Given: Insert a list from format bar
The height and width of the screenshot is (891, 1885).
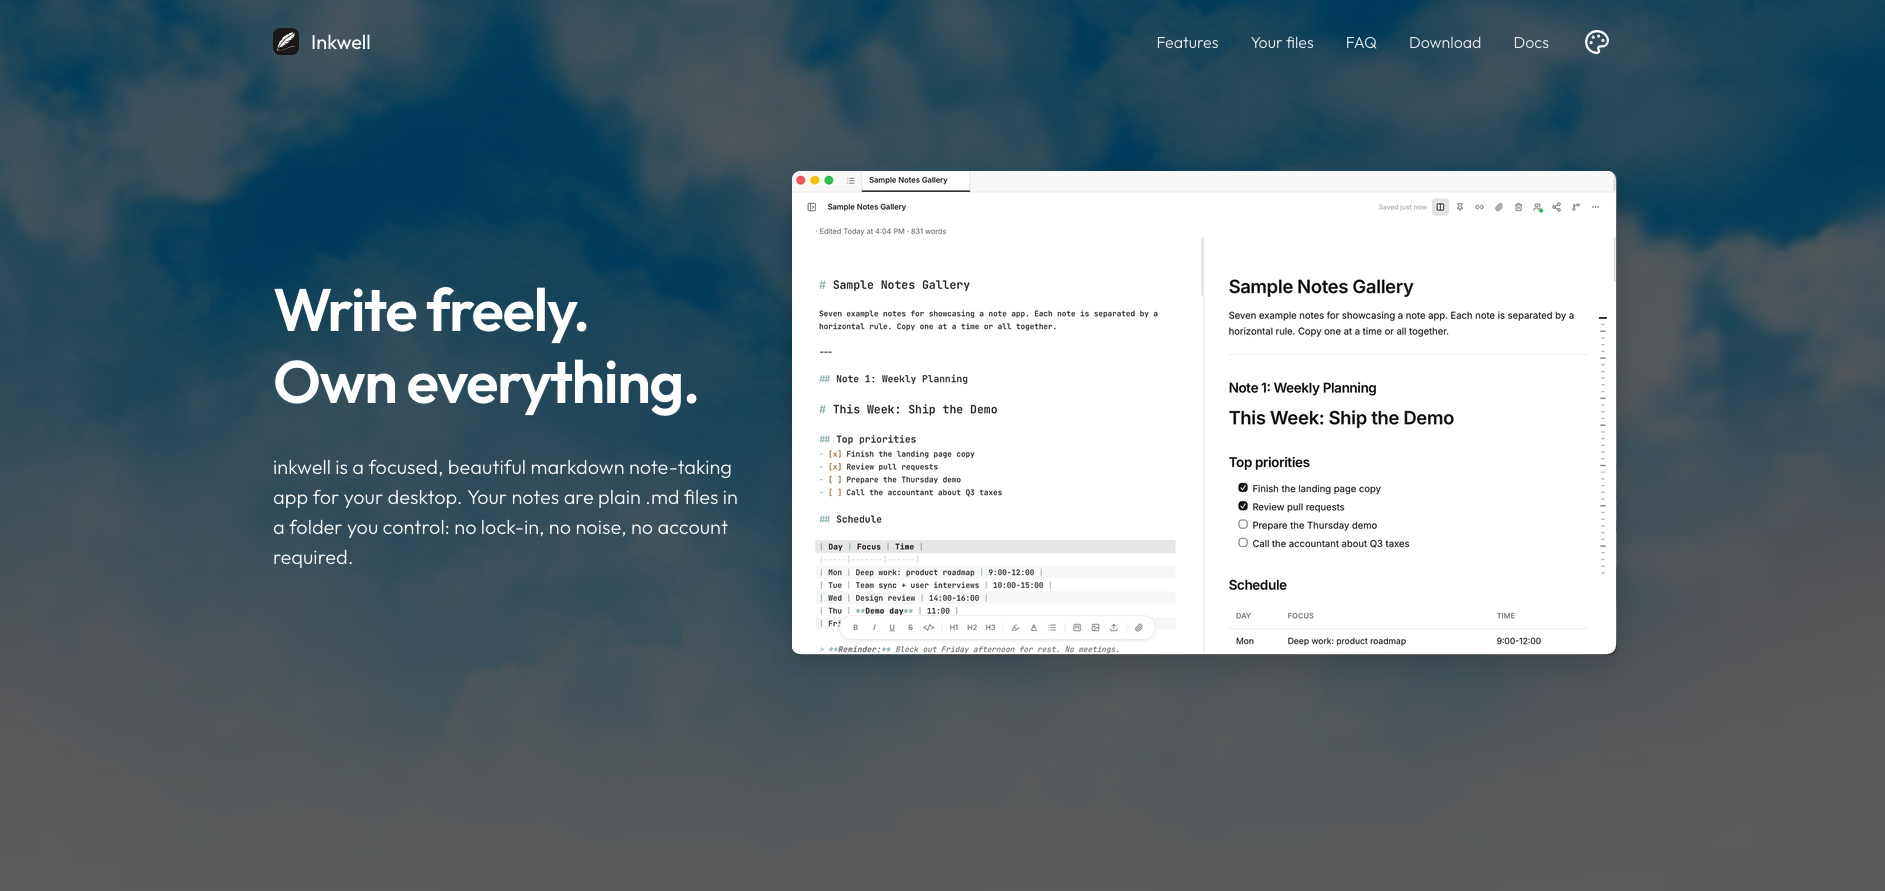Looking at the screenshot, I should [x=1052, y=628].
